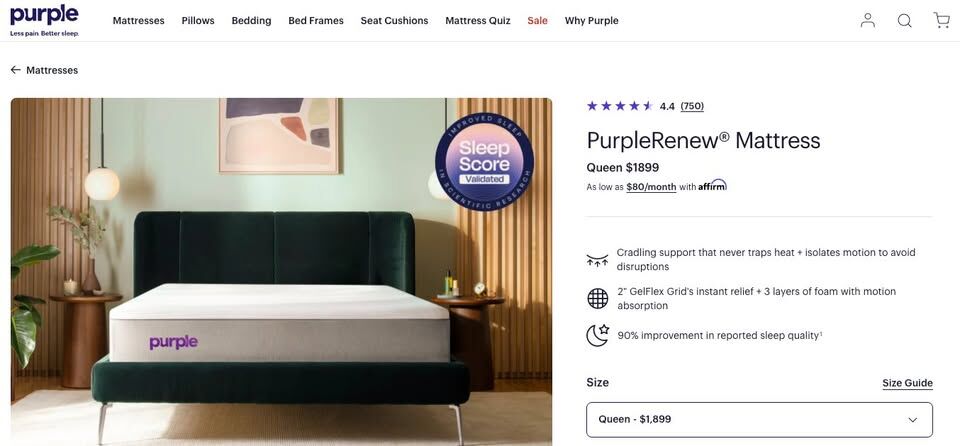The width and height of the screenshot is (960, 446).
Task: Click the GelFlex Grid globe icon
Action: 598,298
